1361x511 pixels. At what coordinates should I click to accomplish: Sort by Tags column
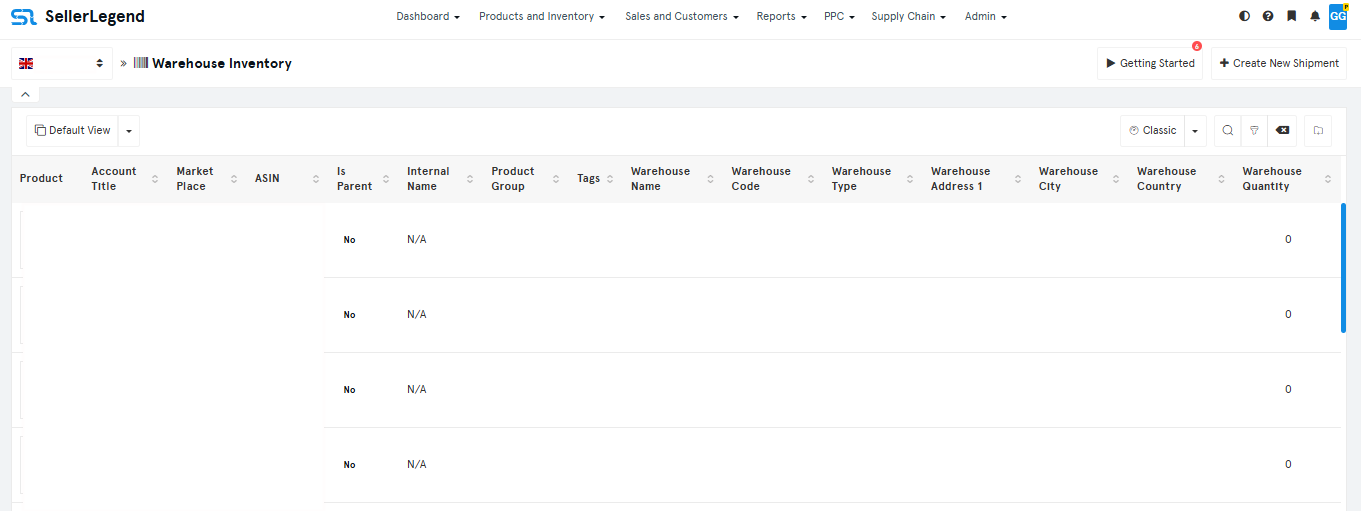610,179
